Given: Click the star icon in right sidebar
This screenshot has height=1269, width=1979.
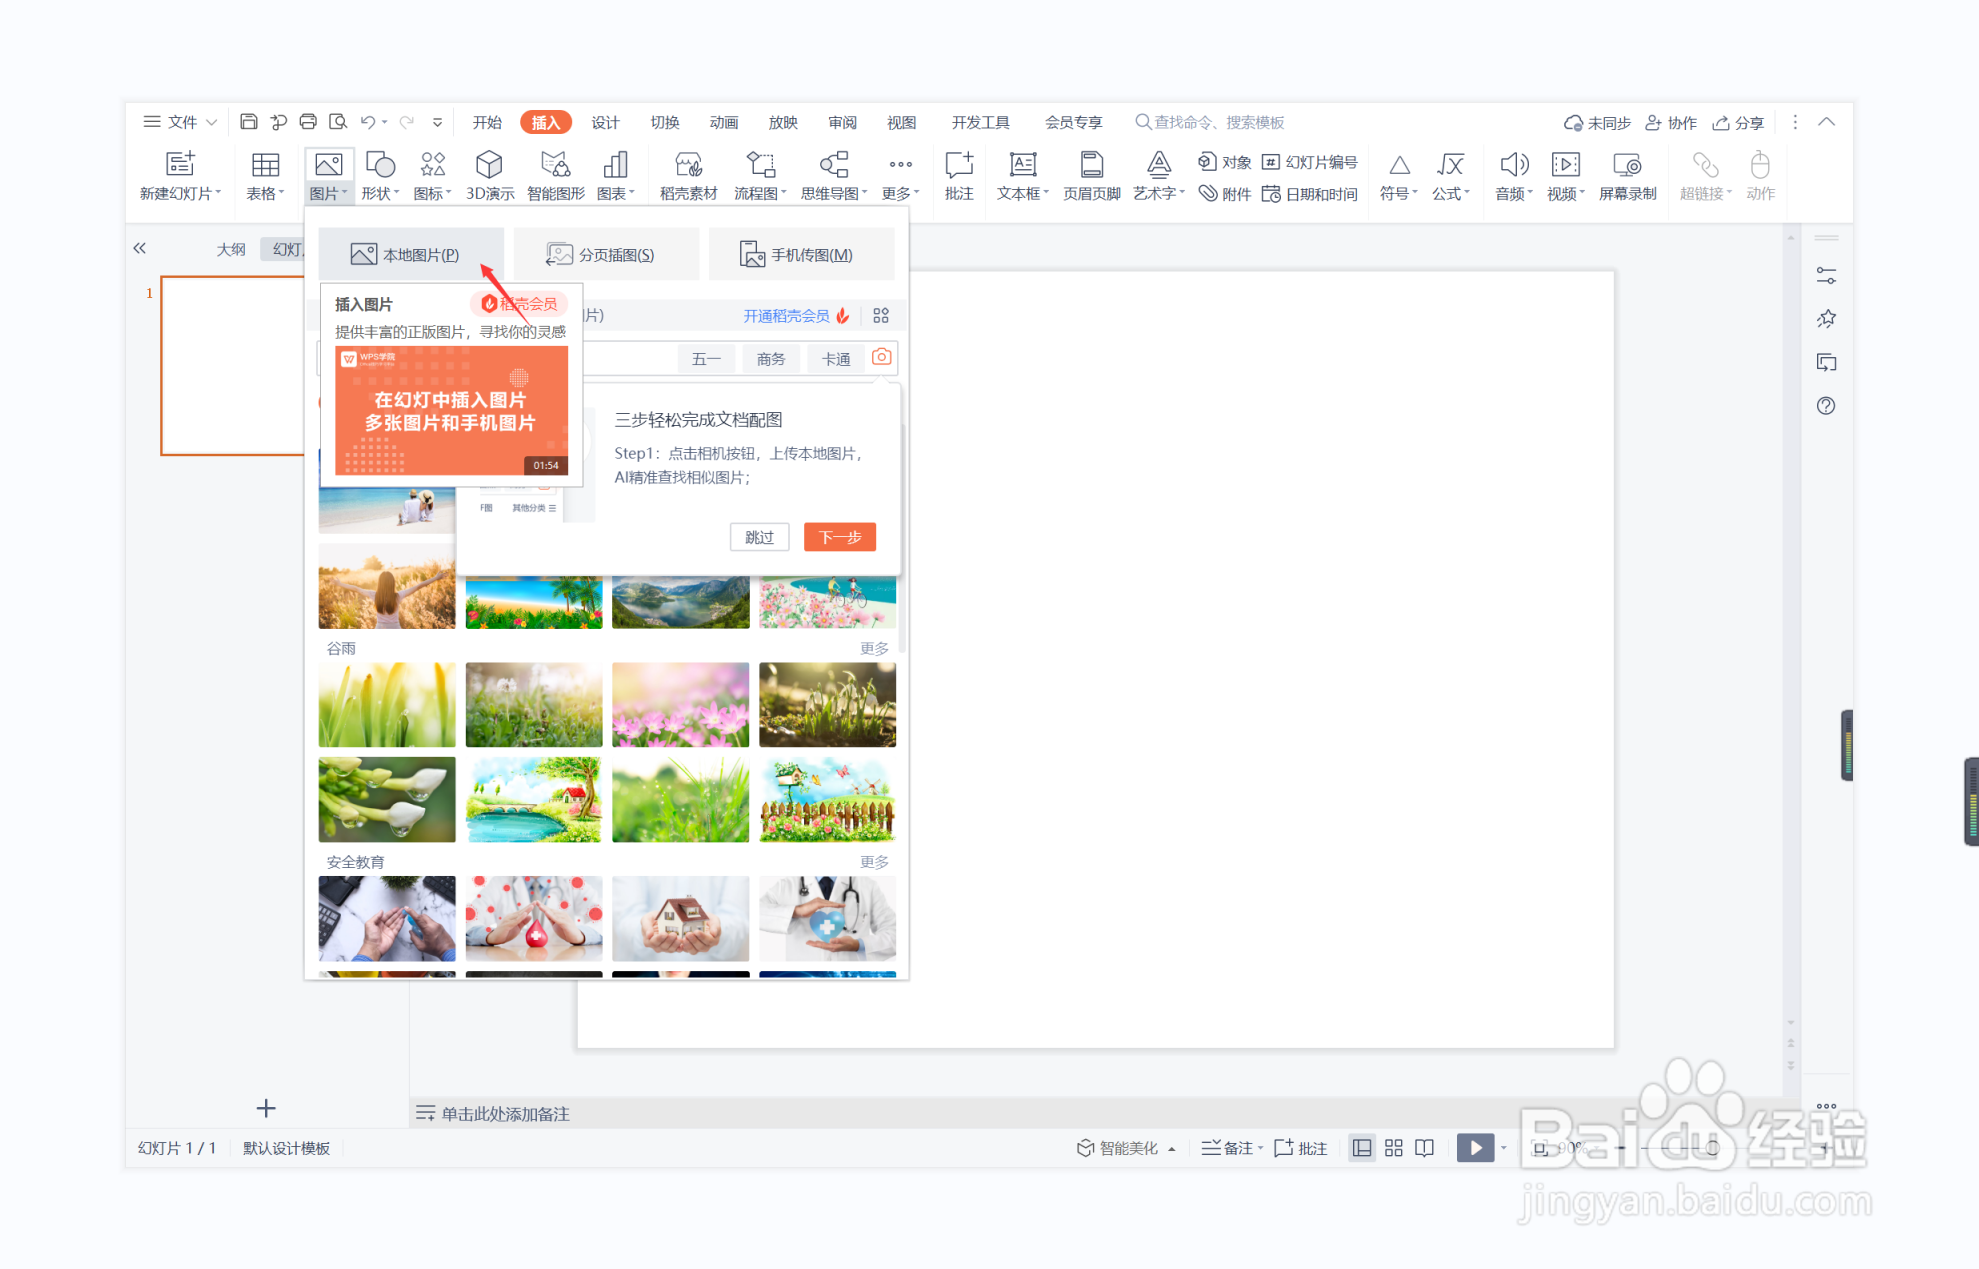Looking at the screenshot, I should [x=1826, y=319].
